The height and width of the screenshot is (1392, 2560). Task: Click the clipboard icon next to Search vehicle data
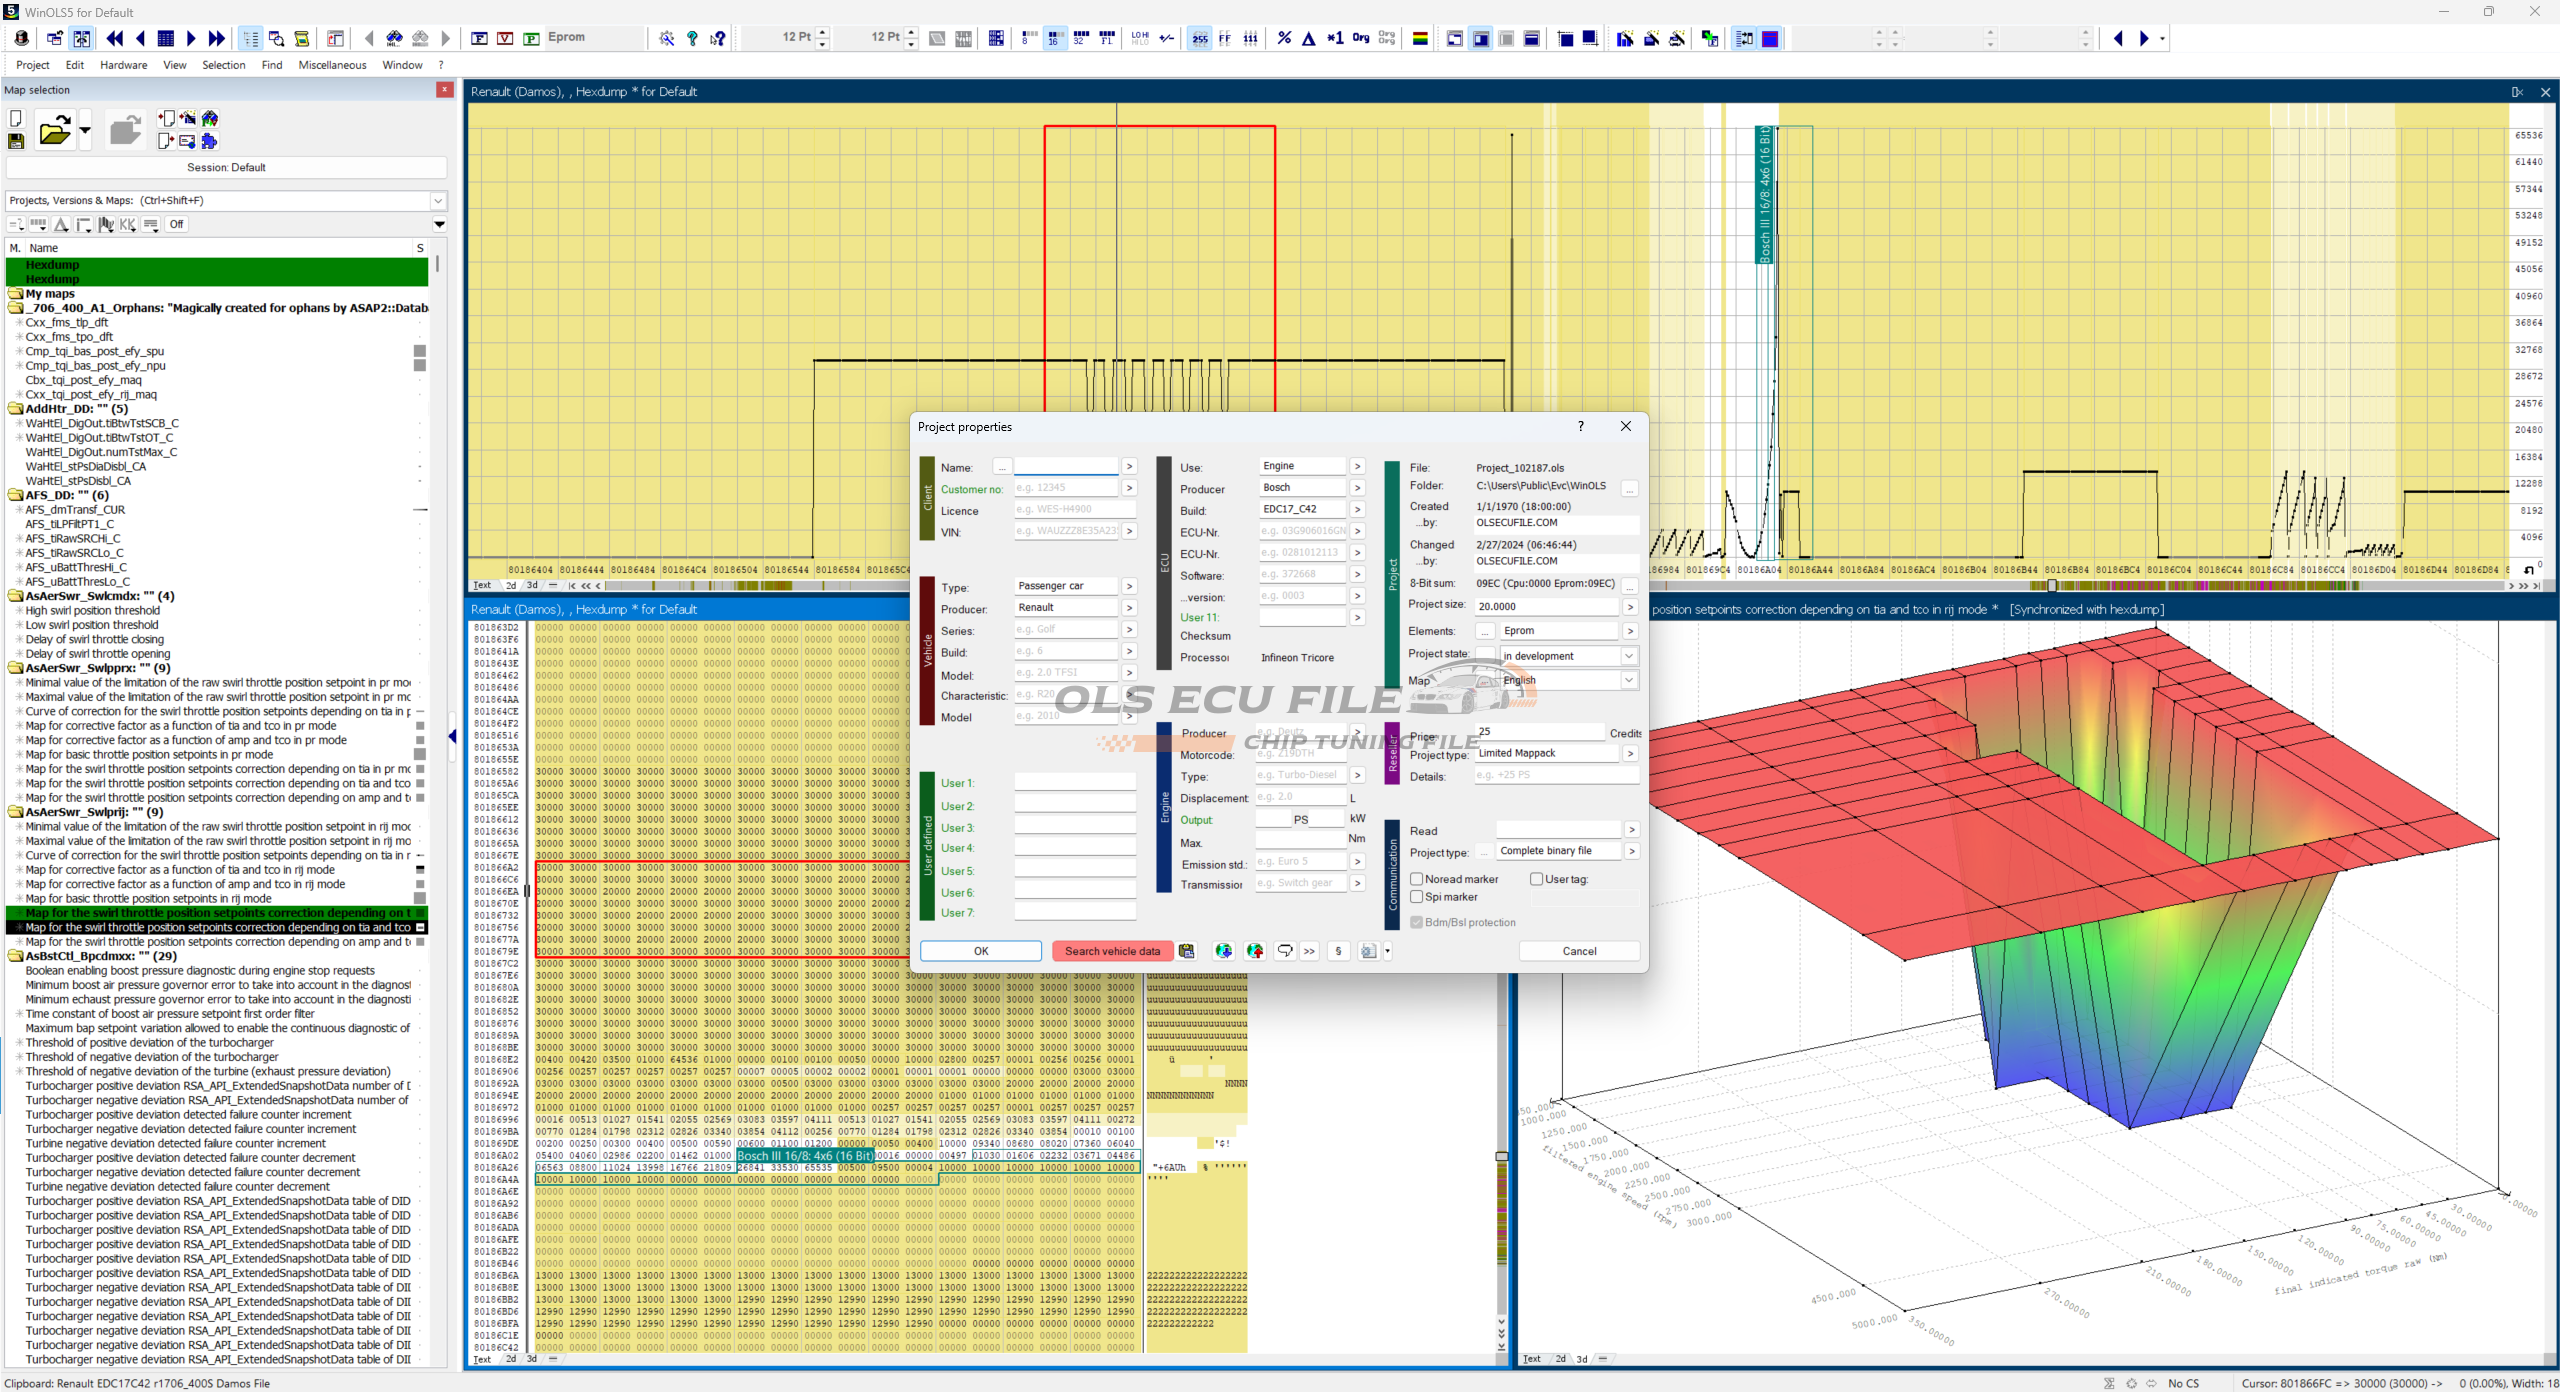pyautogui.click(x=1186, y=951)
